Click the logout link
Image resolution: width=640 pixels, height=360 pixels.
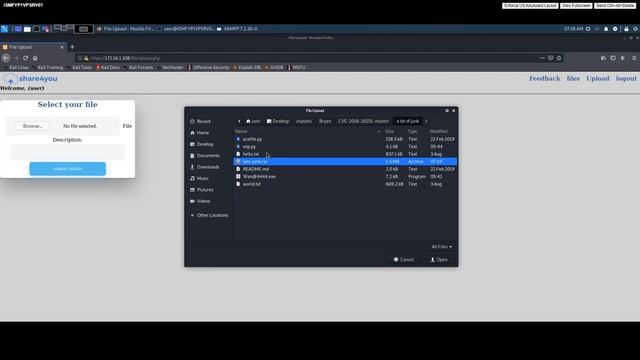coord(626,78)
